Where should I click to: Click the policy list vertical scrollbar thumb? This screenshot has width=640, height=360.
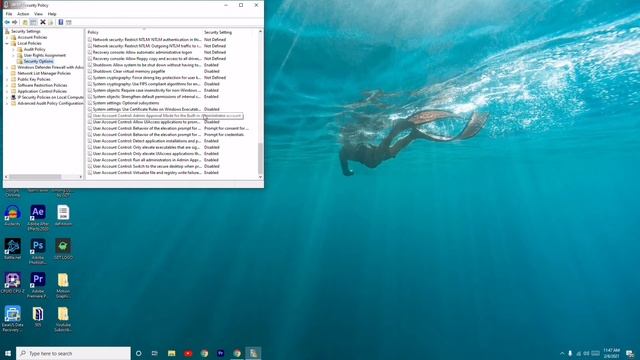tap(260, 158)
